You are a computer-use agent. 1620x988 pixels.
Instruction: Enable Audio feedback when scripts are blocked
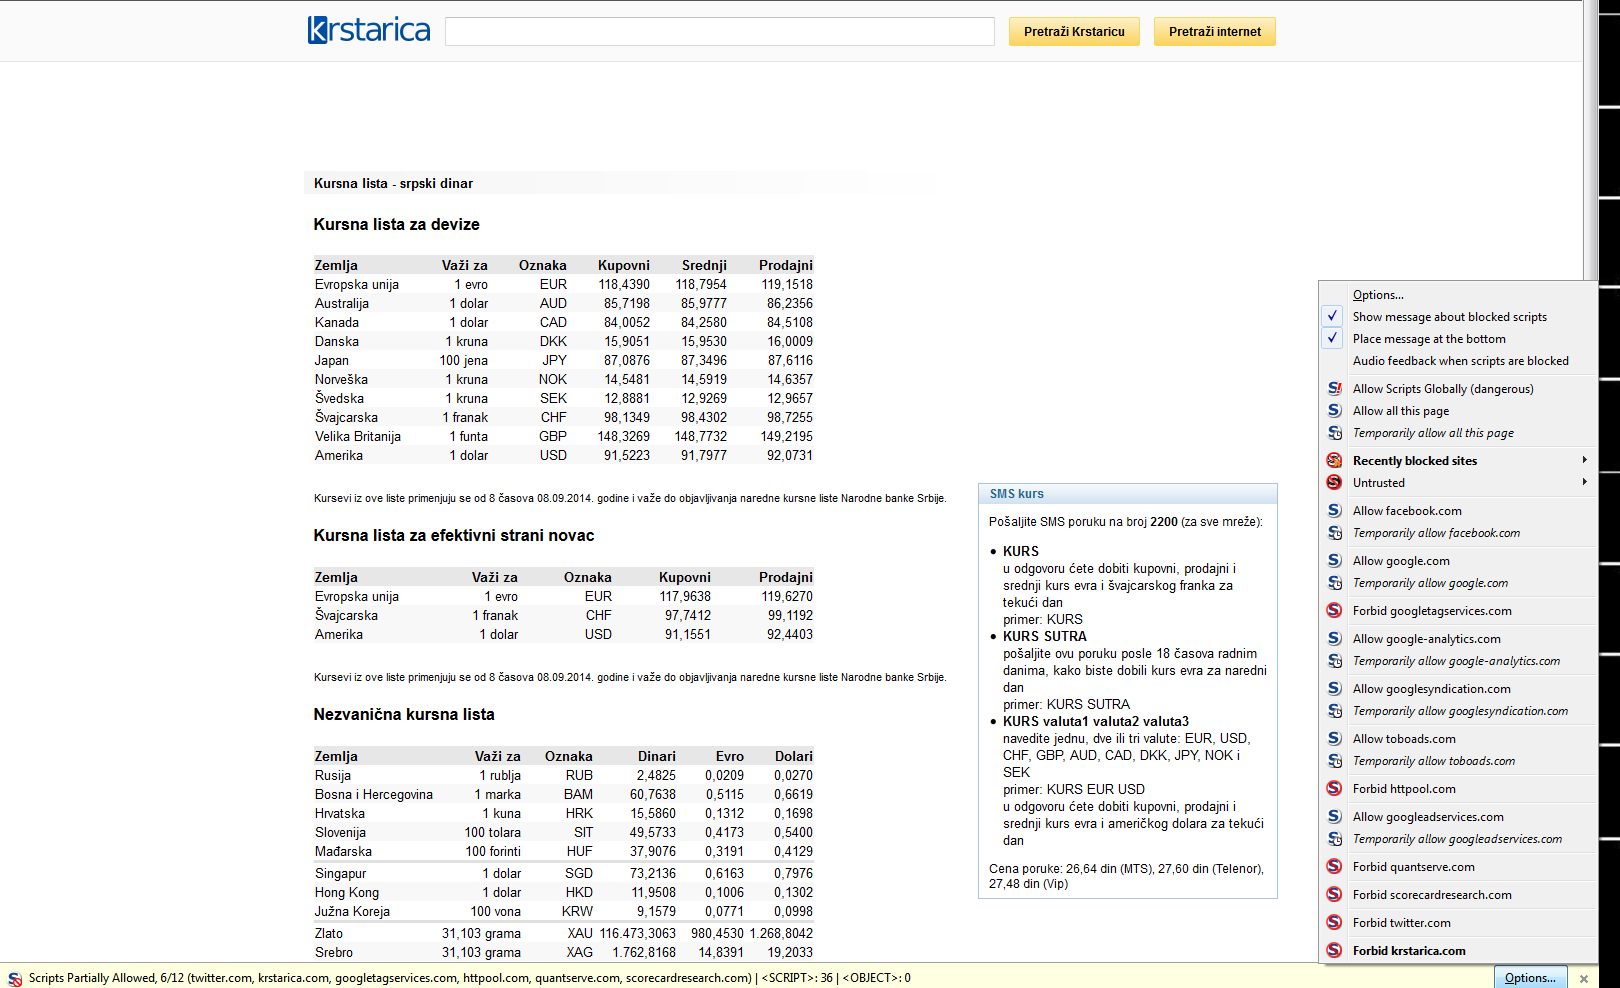click(x=1460, y=361)
